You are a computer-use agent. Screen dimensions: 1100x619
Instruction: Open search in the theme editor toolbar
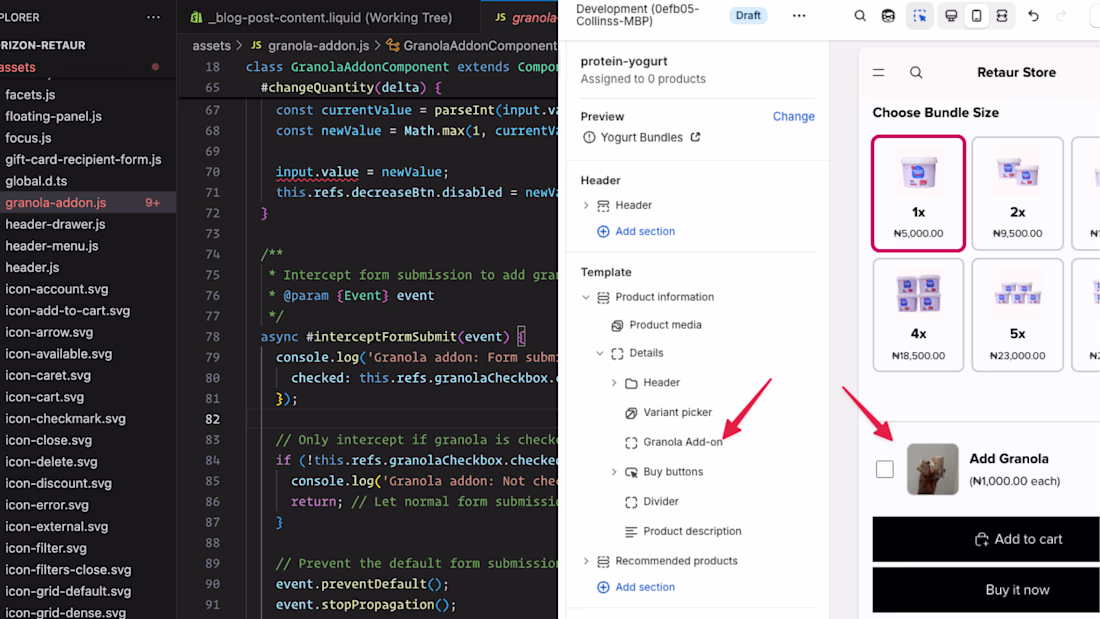(860, 16)
